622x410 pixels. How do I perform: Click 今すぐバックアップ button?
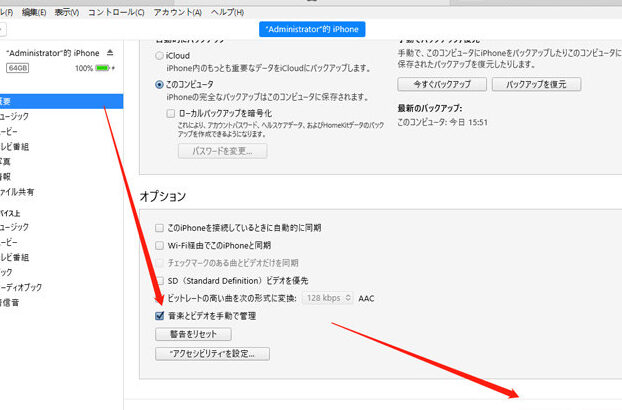pyautogui.click(x=442, y=84)
